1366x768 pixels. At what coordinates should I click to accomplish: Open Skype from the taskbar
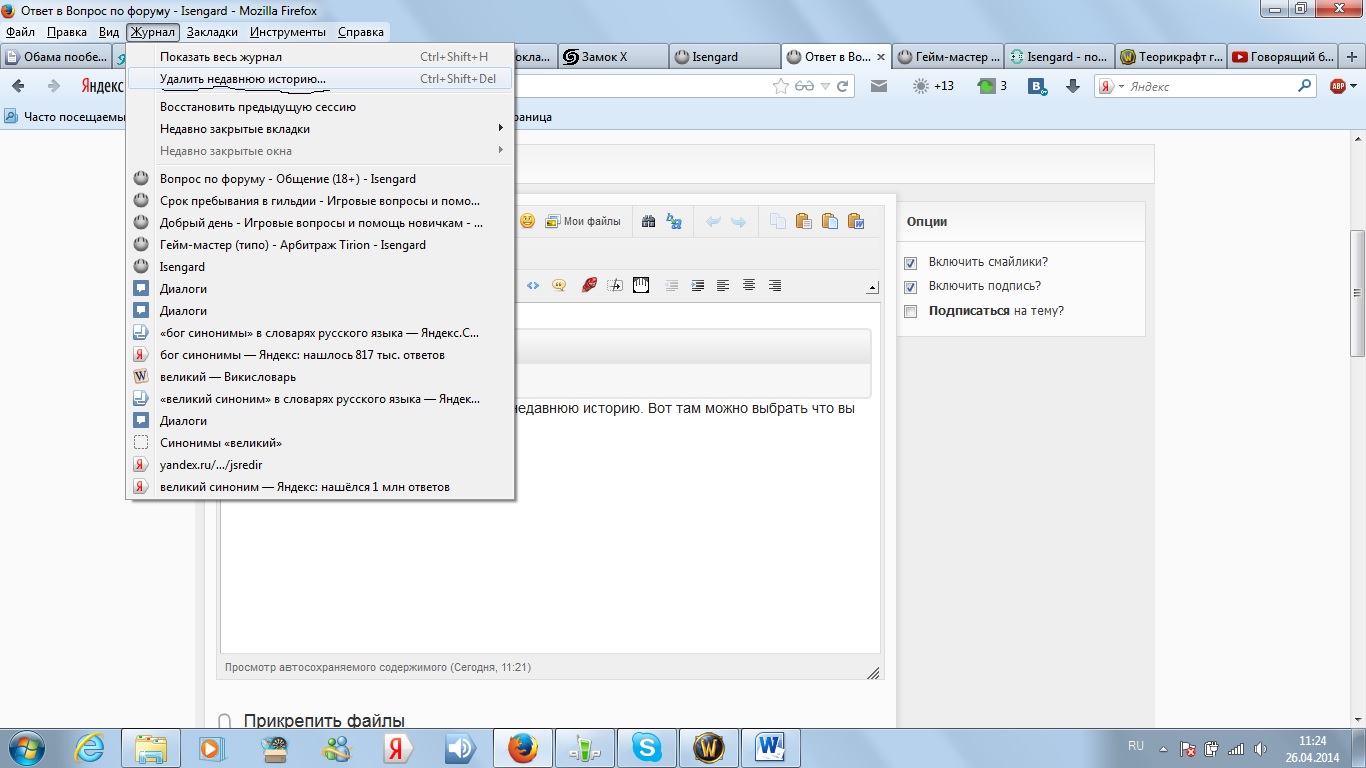[646, 747]
